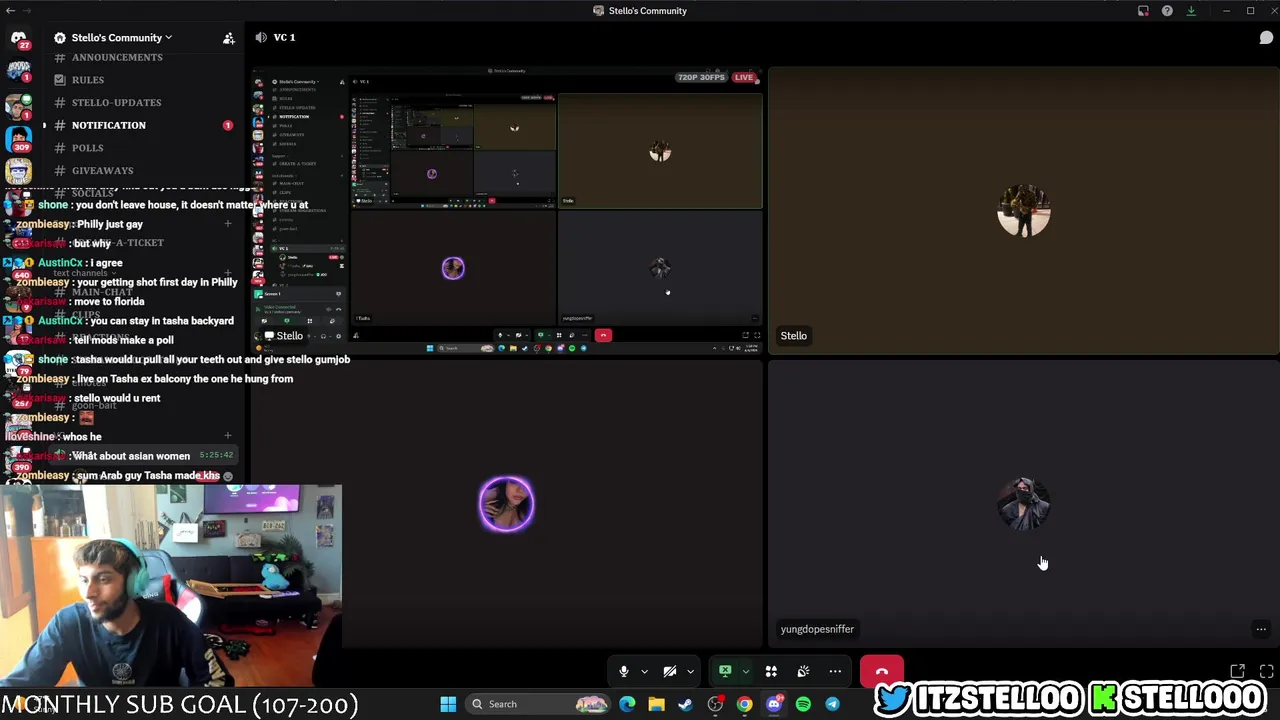
Task: Open the Help question mark icon
Action: point(1167,11)
